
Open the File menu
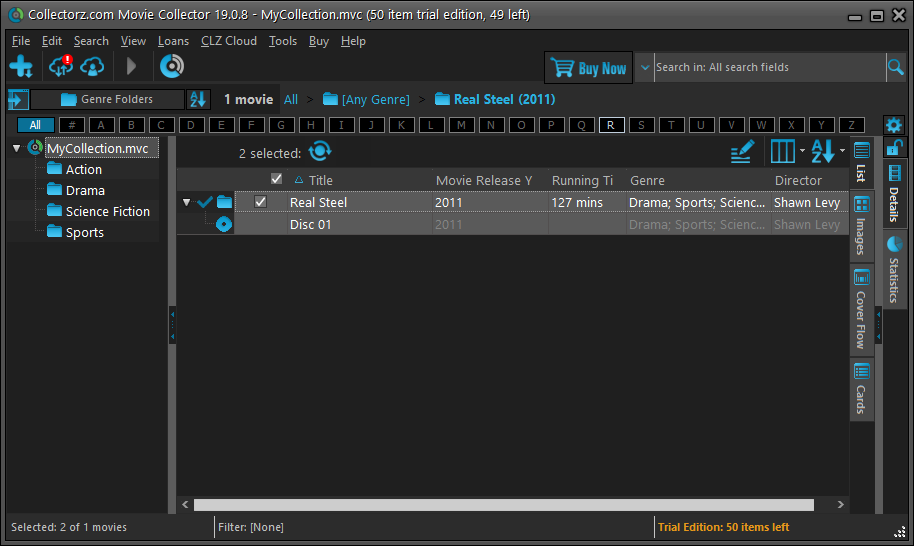21,41
